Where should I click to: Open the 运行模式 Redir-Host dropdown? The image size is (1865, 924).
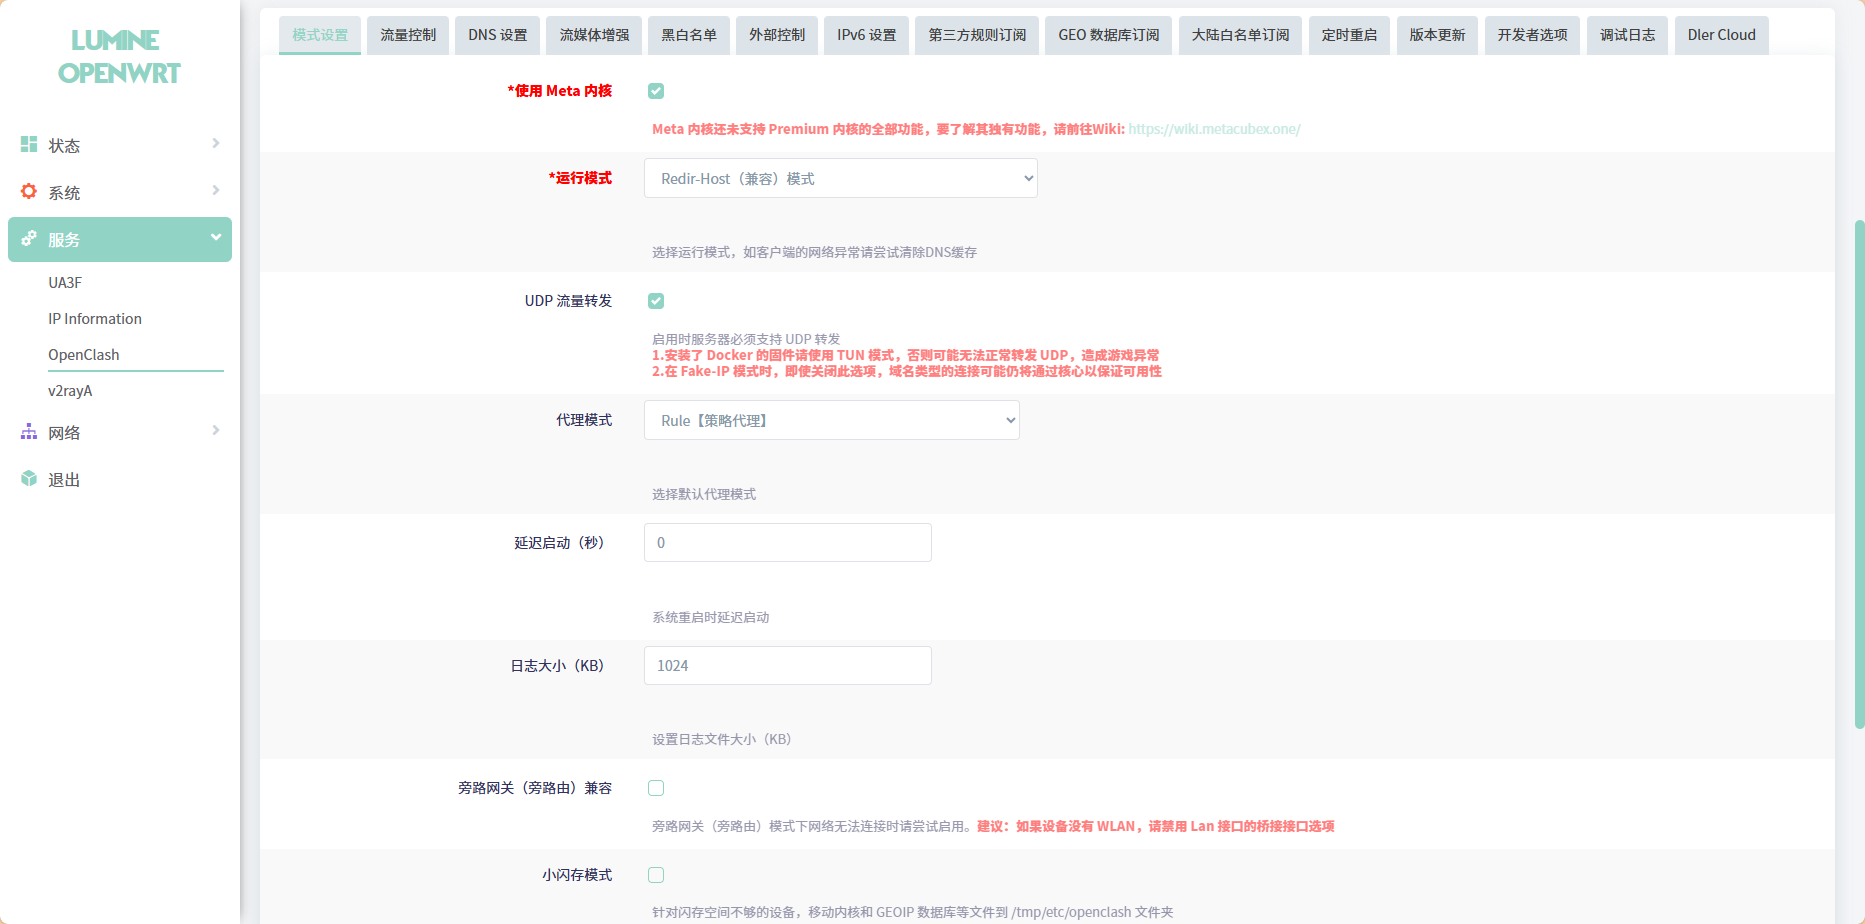840,179
